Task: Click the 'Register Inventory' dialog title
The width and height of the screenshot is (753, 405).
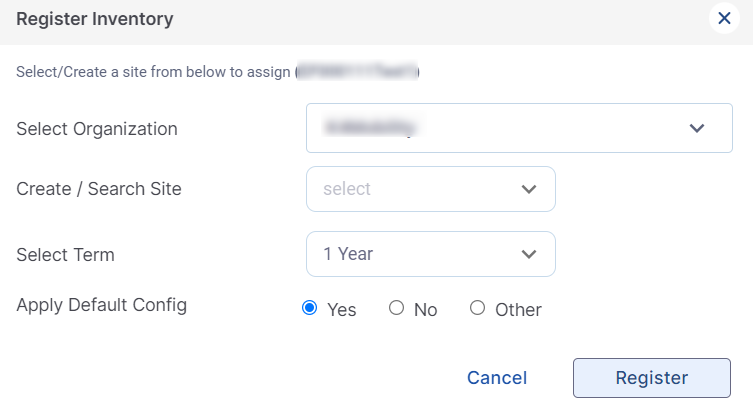Action: coord(95,18)
